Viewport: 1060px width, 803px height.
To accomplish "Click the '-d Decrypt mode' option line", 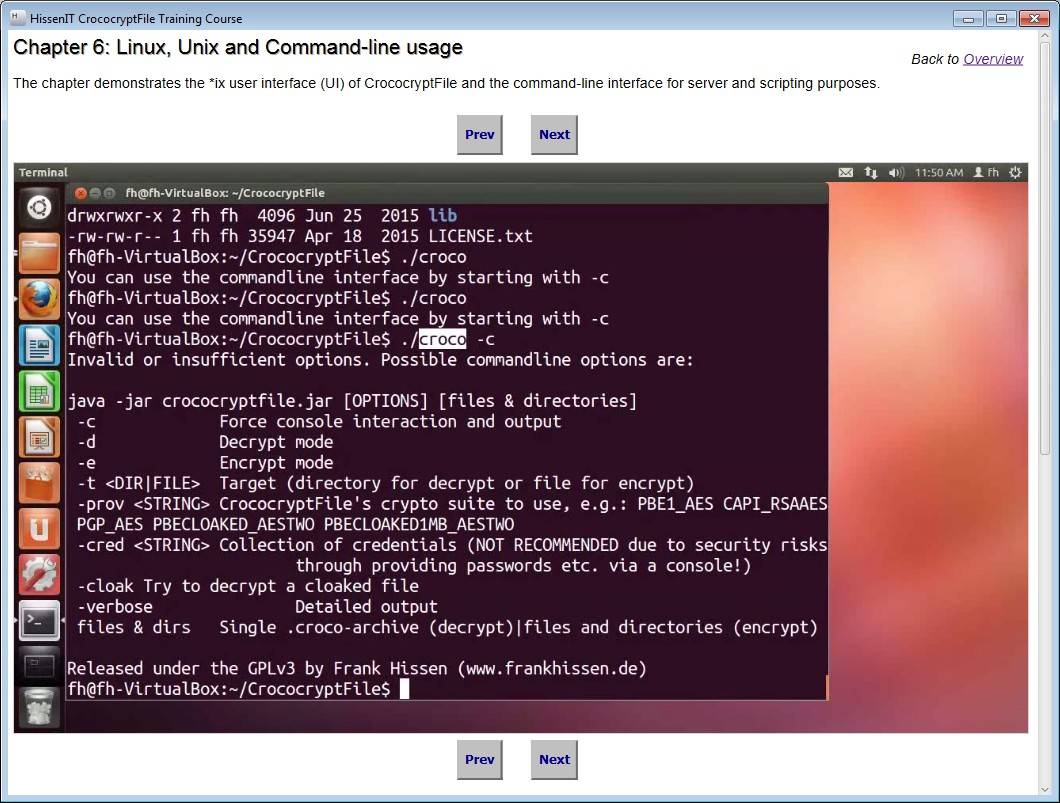I will [205, 442].
